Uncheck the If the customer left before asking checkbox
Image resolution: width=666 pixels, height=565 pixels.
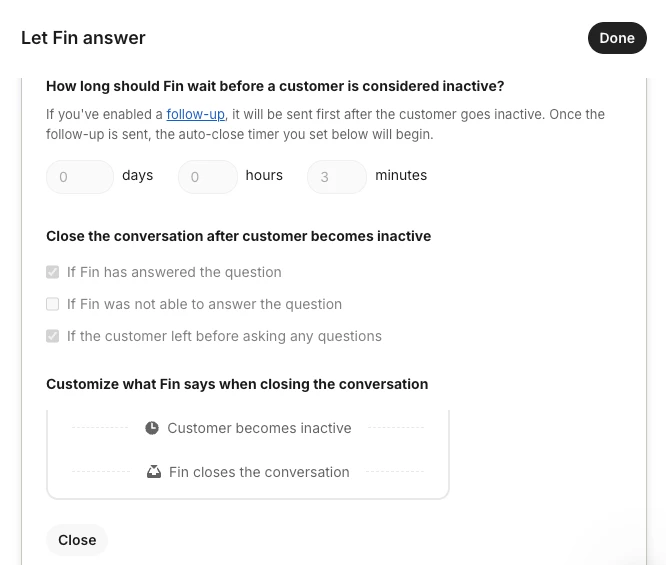click(x=53, y=336)
